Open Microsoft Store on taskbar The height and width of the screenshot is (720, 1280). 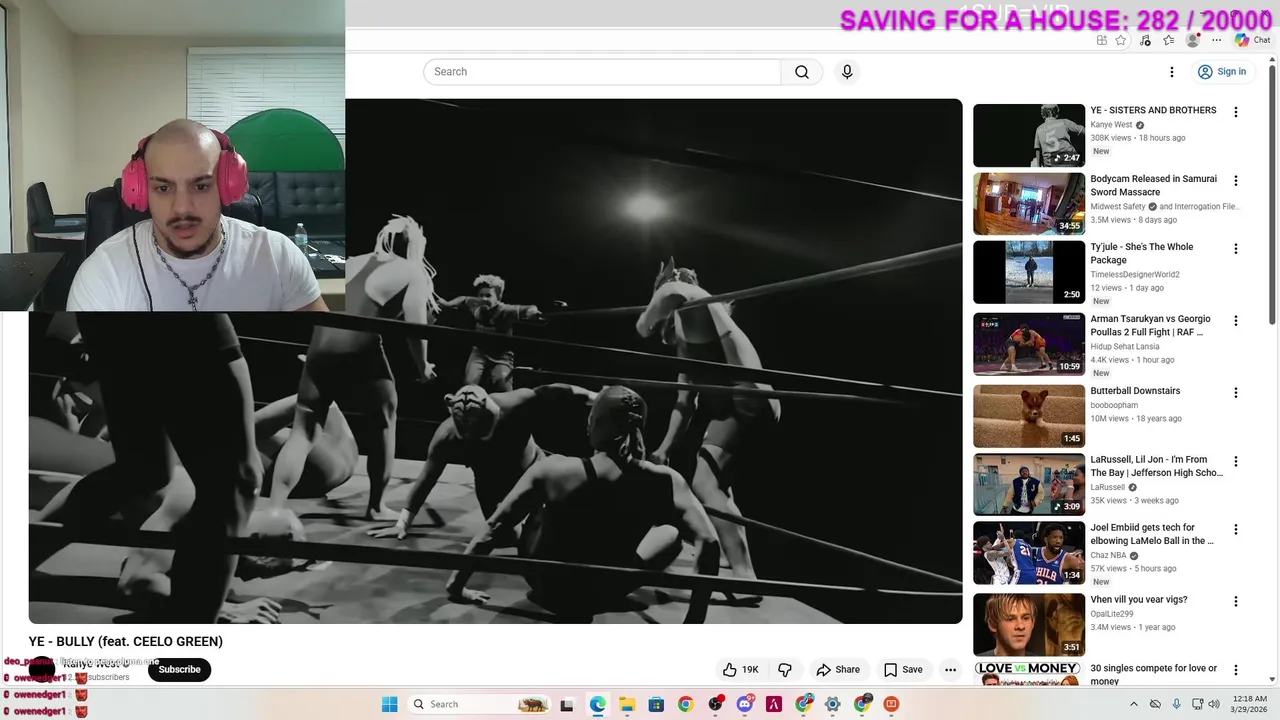(656, 704)
